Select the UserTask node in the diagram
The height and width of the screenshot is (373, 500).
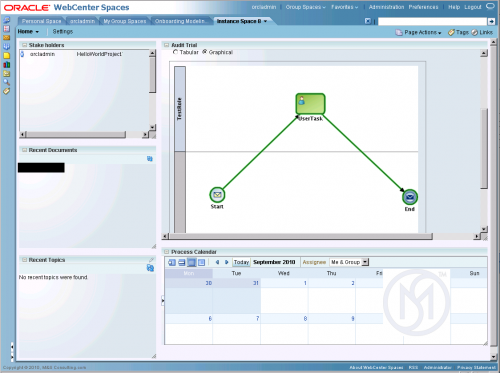pos(310,104)
